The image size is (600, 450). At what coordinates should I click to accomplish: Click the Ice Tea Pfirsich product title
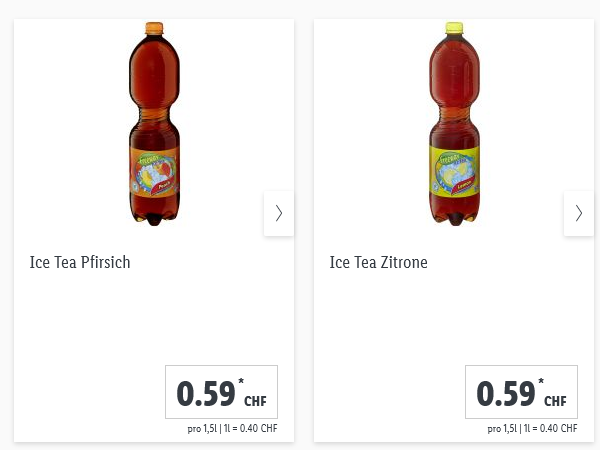click(80, 263)
